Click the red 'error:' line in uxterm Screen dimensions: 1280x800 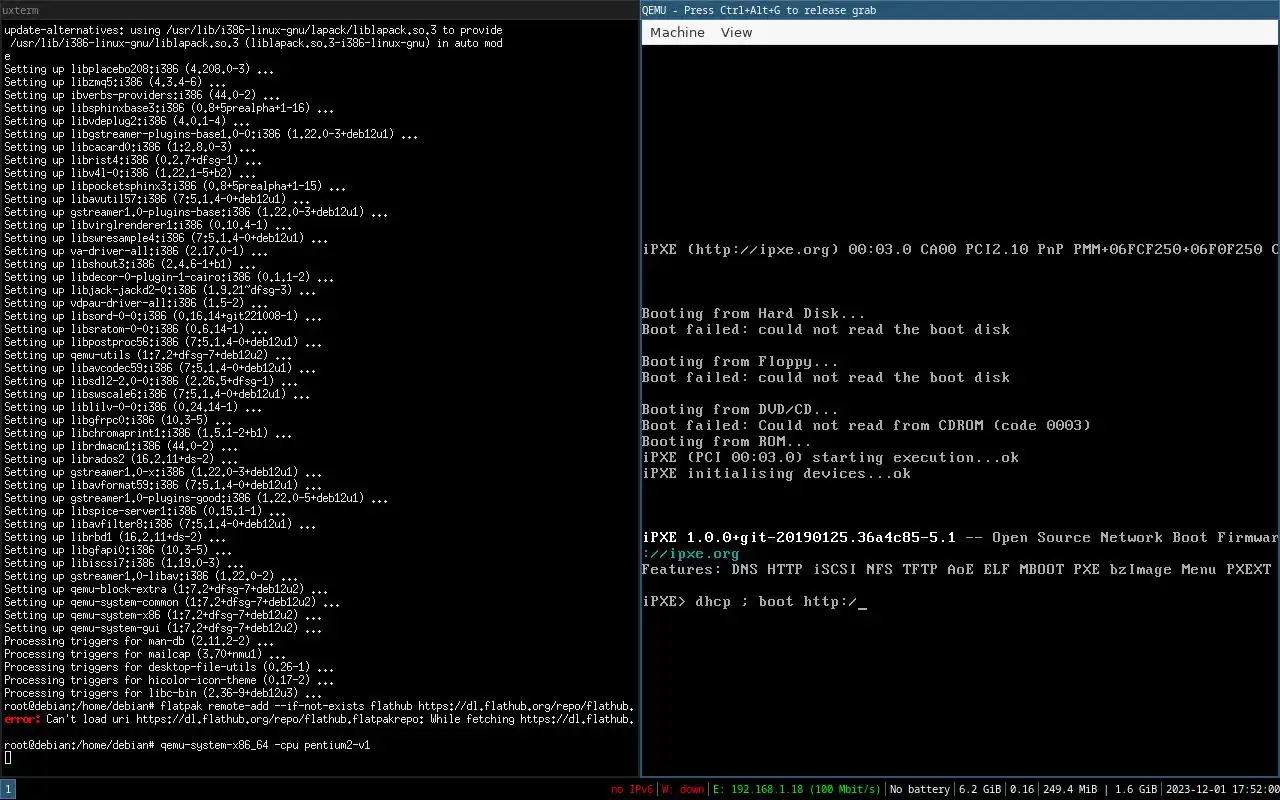319,719
